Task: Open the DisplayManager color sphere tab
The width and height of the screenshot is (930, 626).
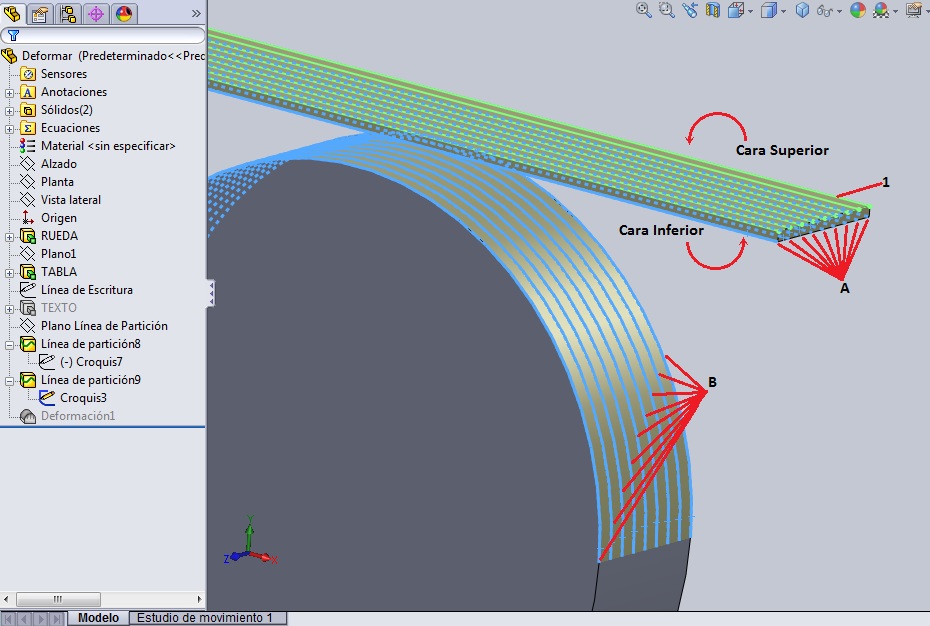Action: click(x=124, y=13)
